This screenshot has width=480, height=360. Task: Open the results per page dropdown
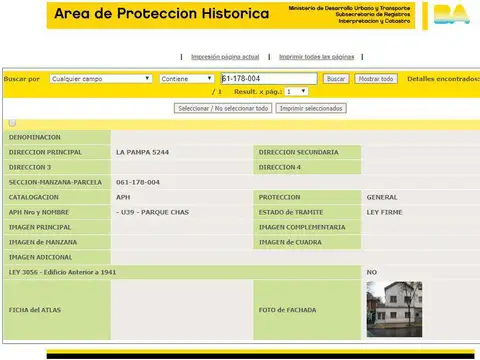296,91
